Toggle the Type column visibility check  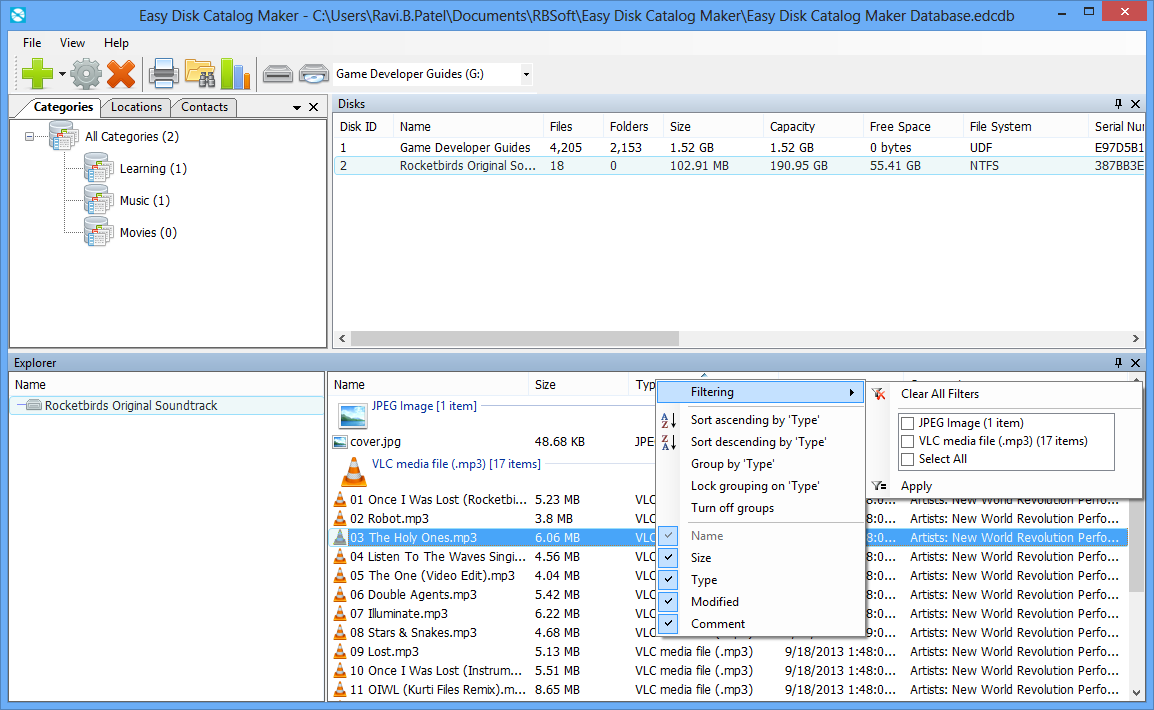668,580
